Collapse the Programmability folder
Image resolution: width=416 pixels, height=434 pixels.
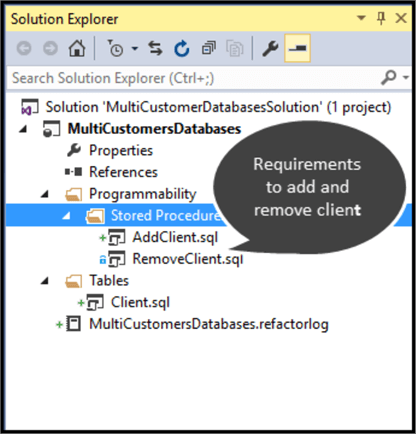(45, 194)
